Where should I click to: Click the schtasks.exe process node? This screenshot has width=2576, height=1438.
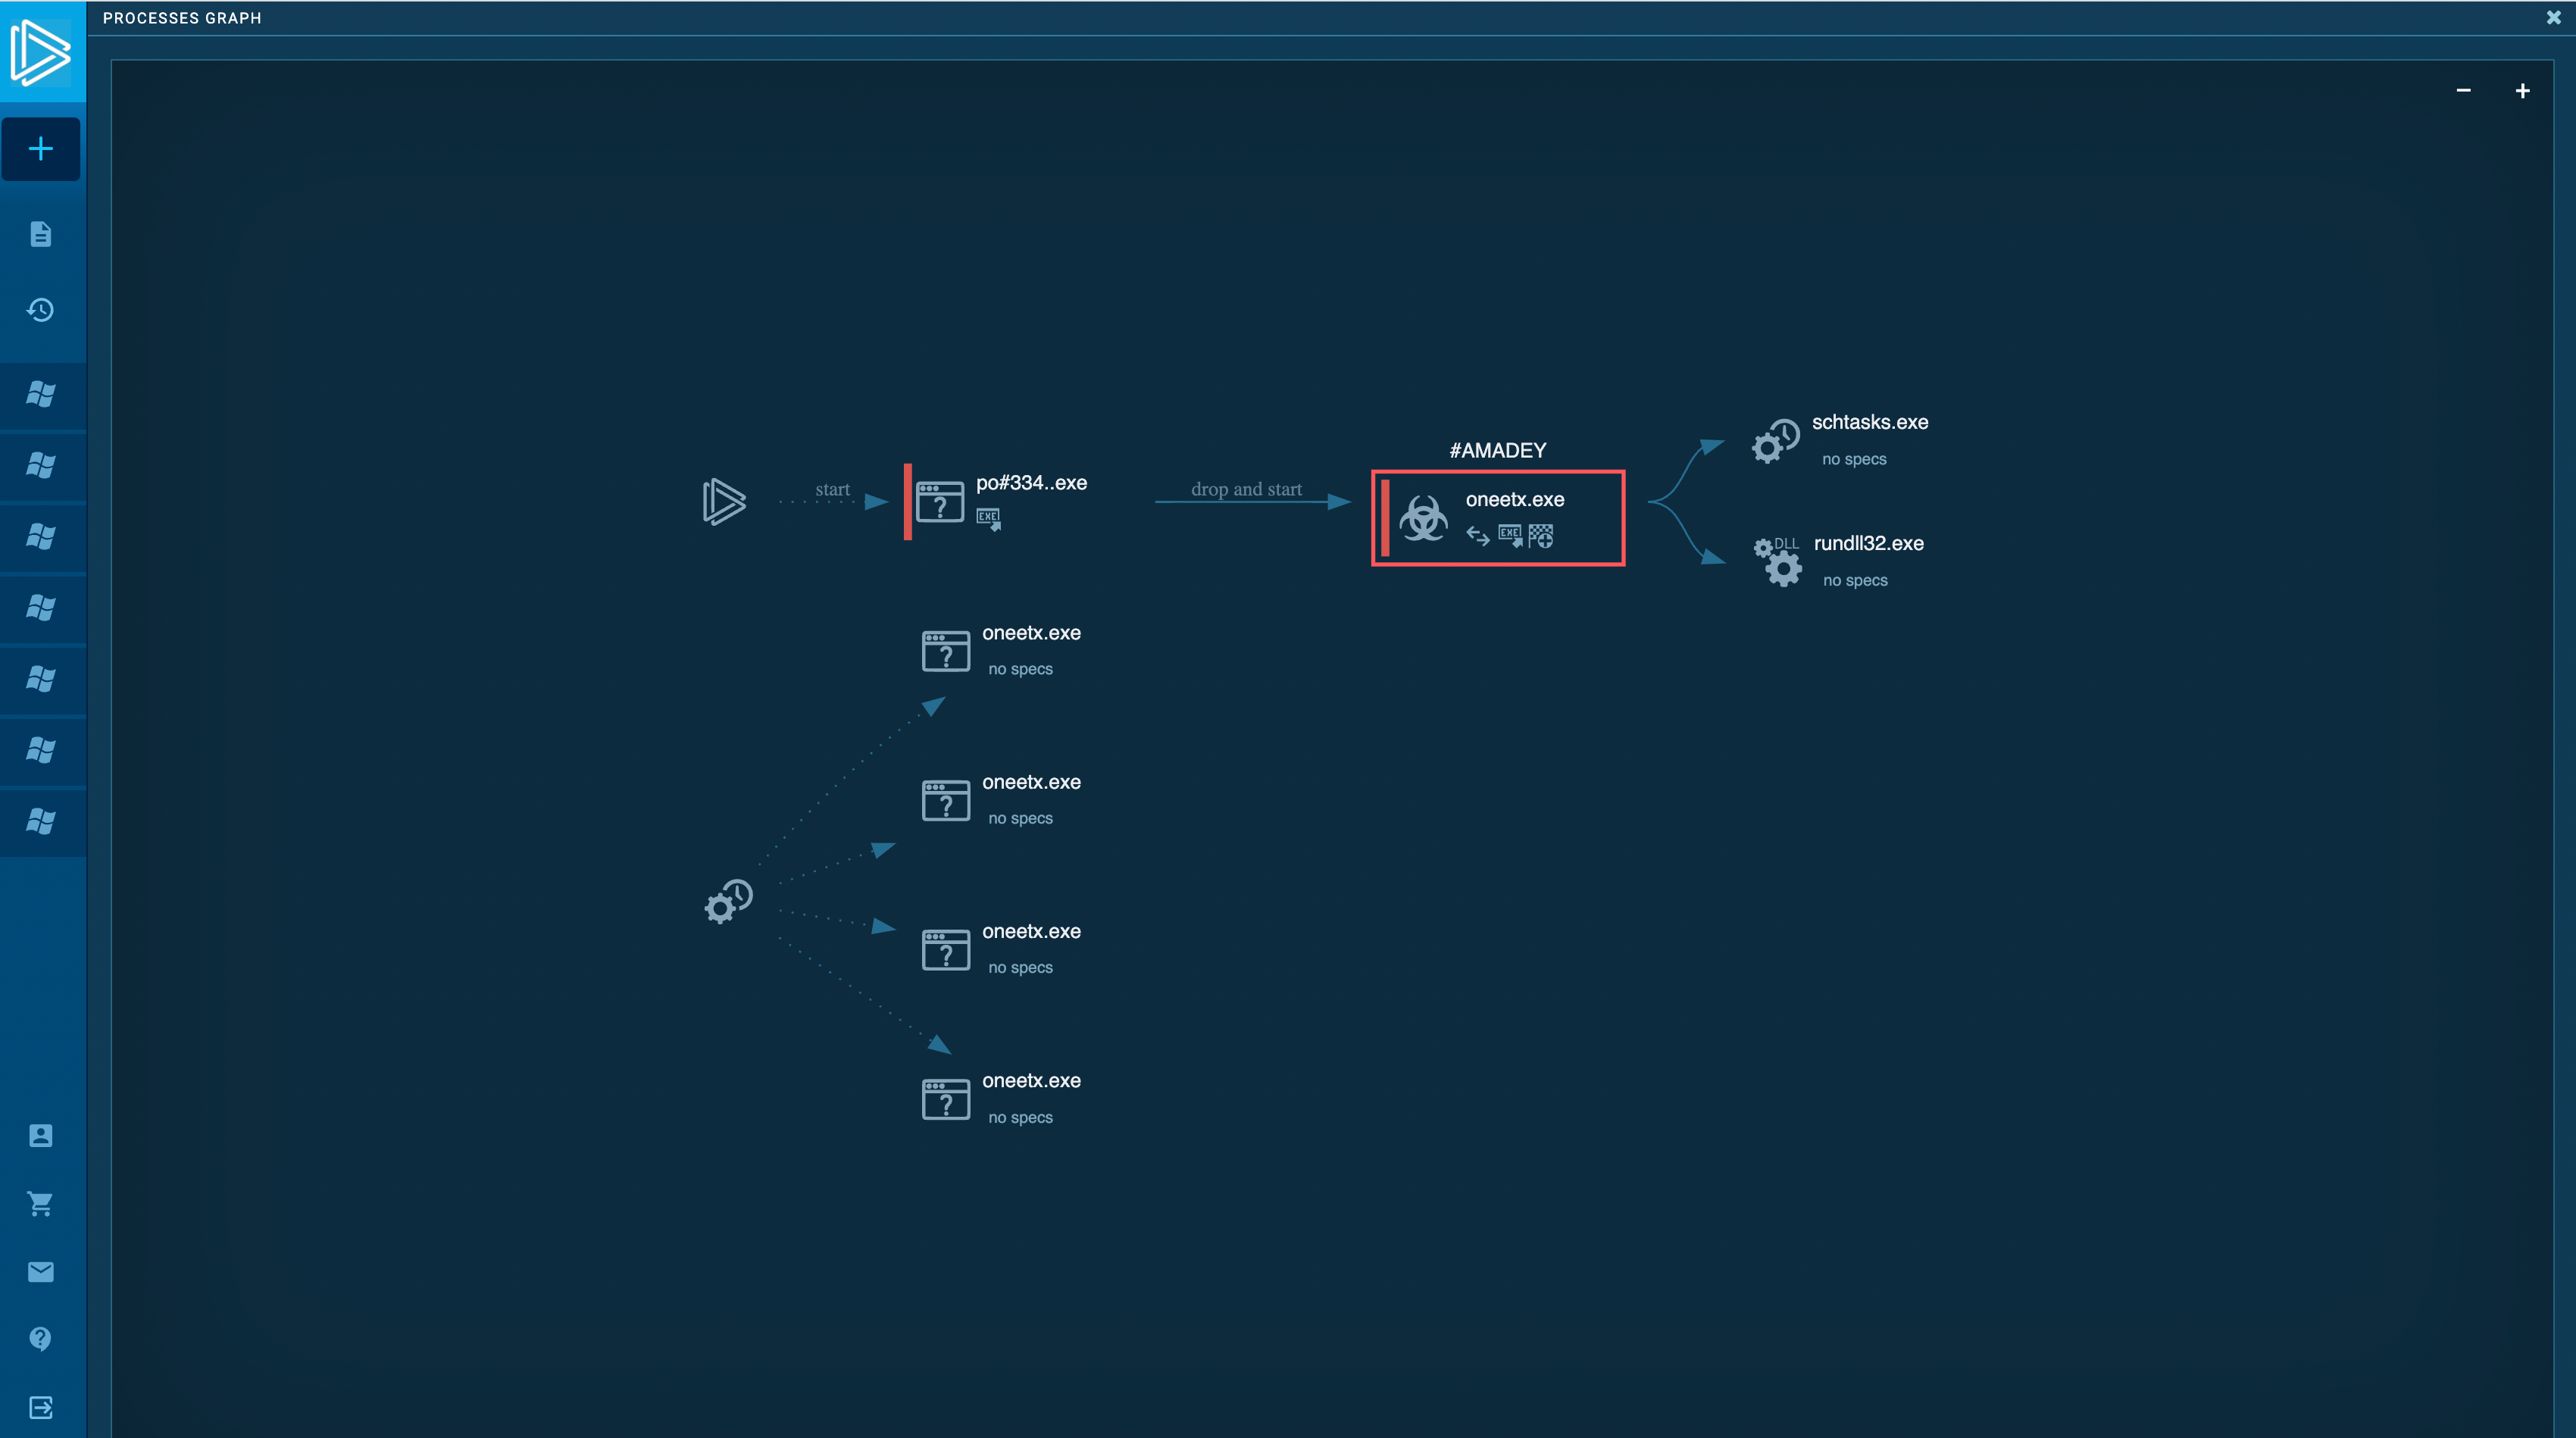[x=1776, y=440]
